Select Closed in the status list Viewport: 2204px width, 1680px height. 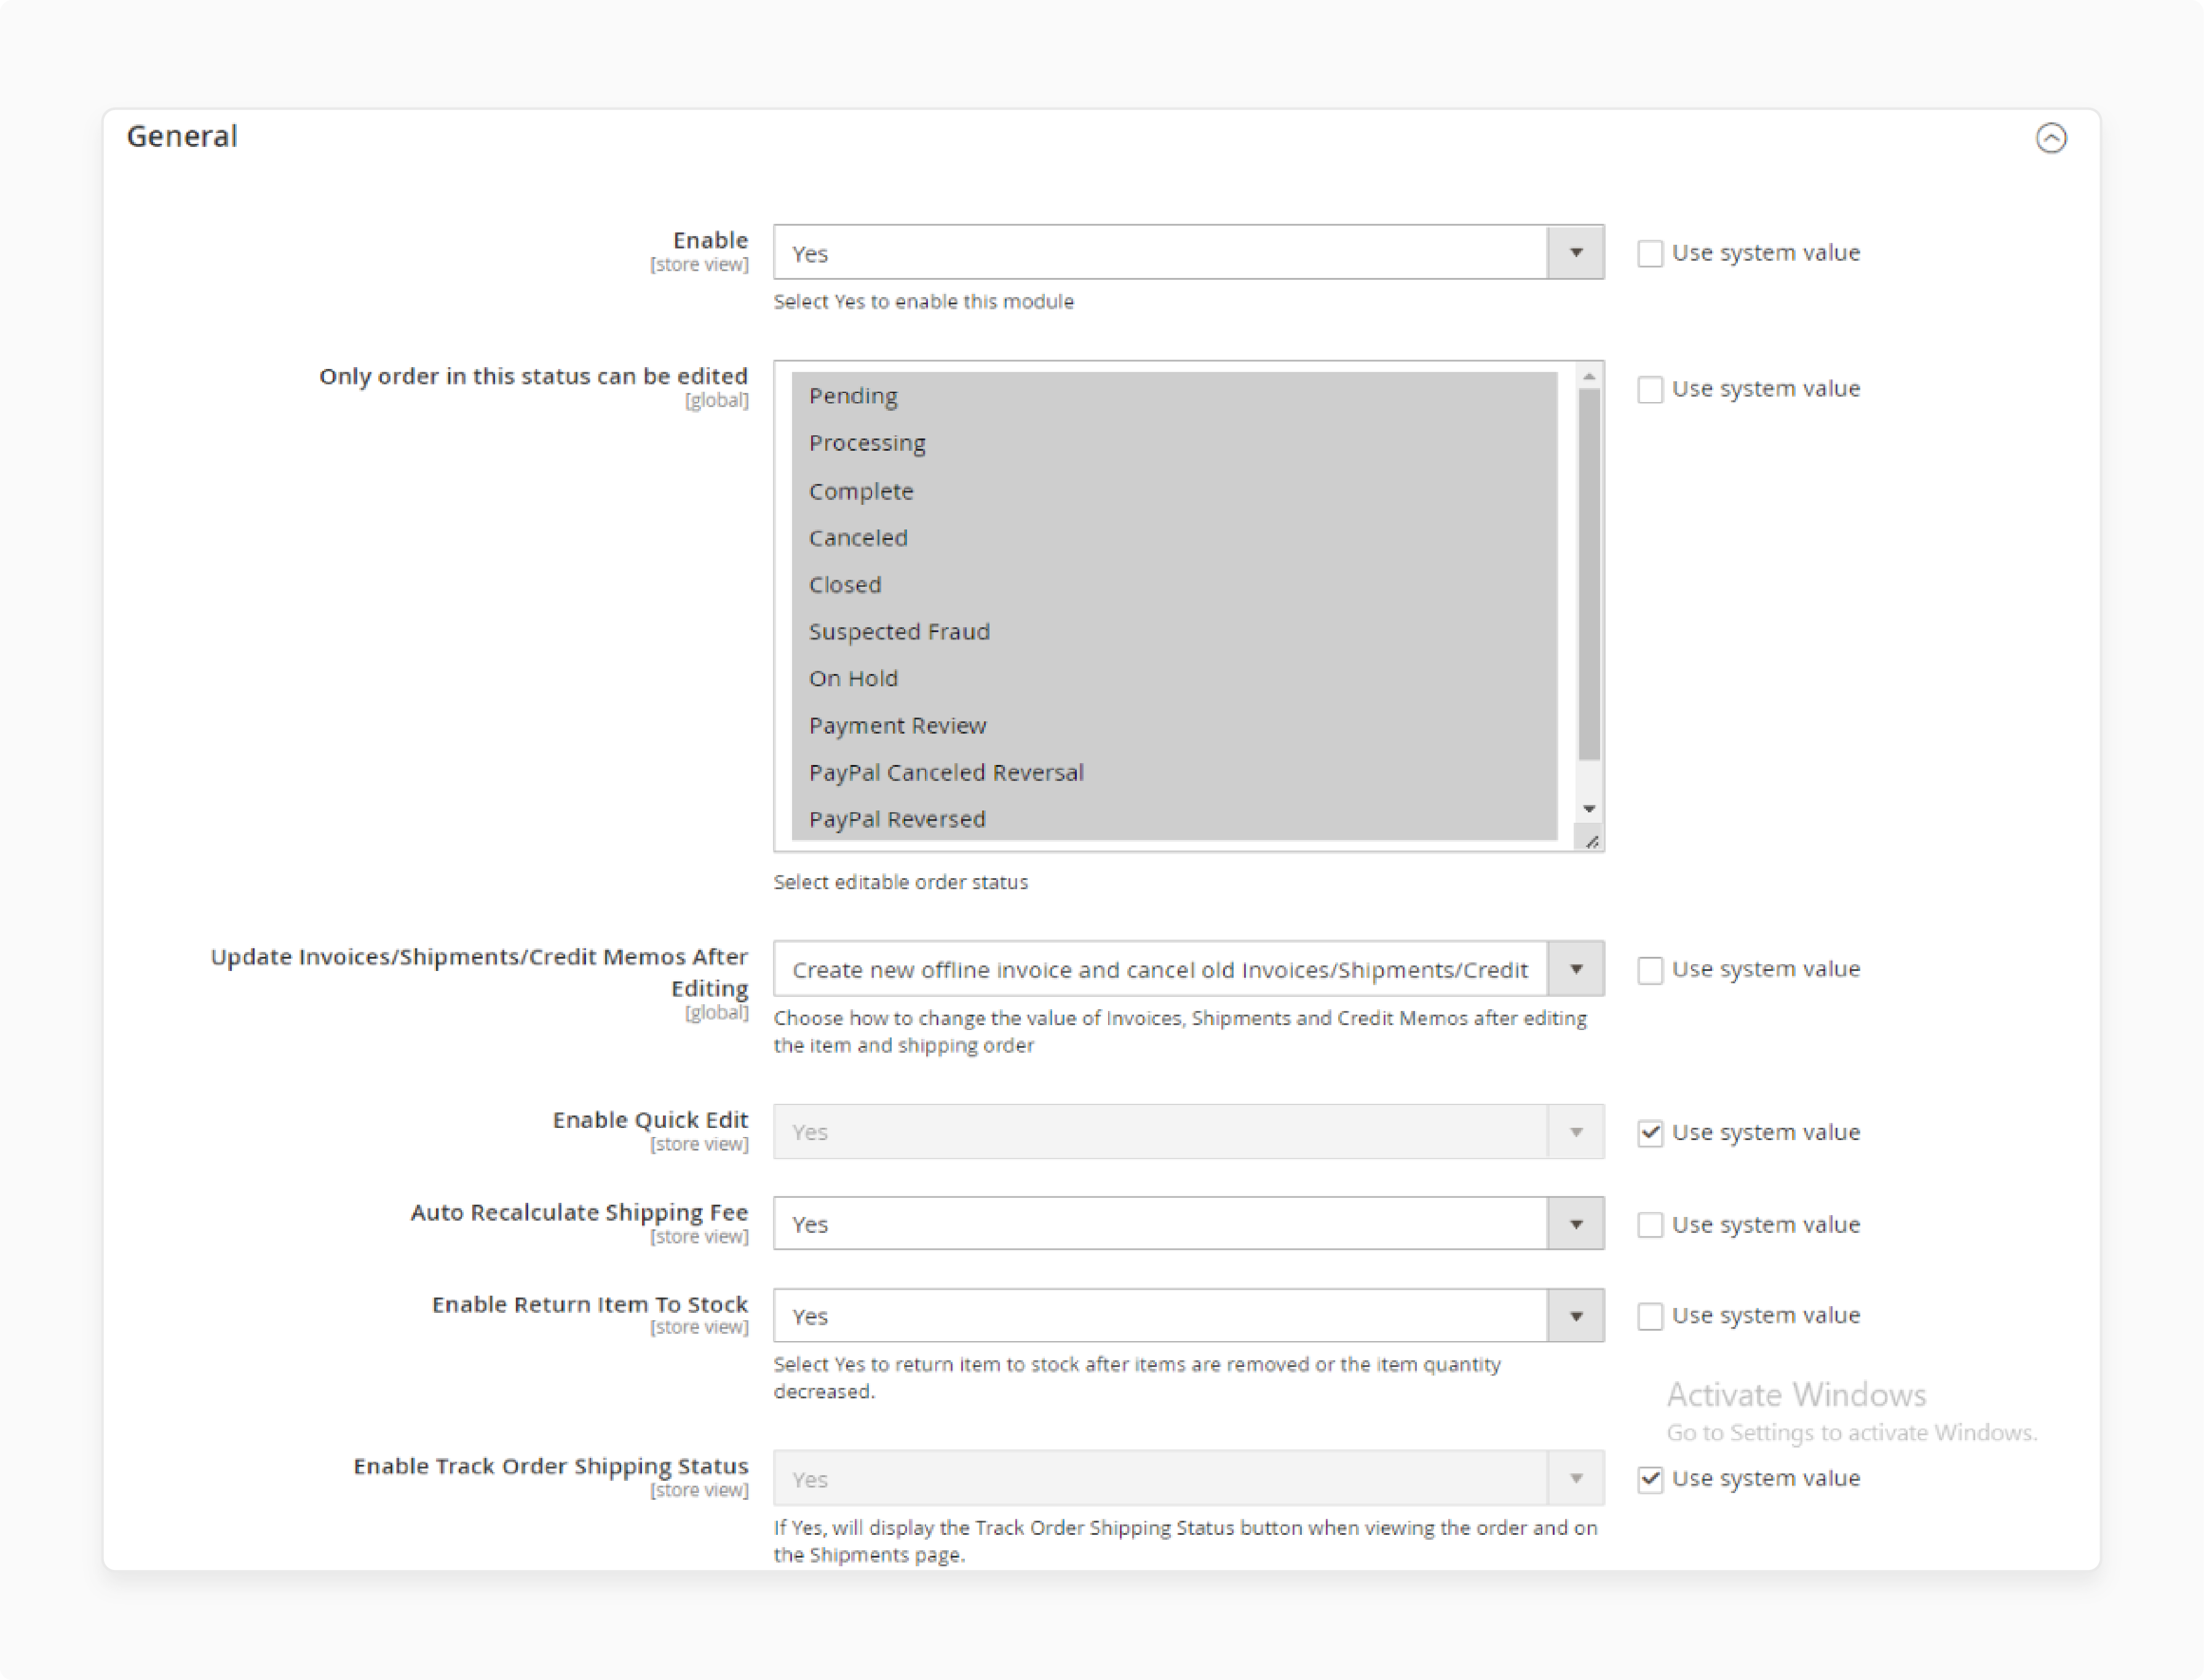pos(1174,585)
